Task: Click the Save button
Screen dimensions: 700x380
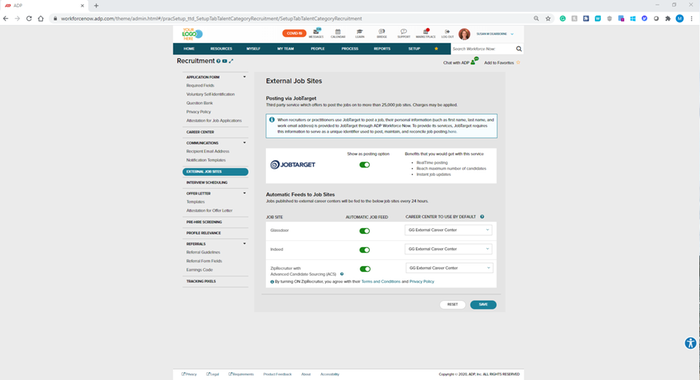Action: click(483, 305)
